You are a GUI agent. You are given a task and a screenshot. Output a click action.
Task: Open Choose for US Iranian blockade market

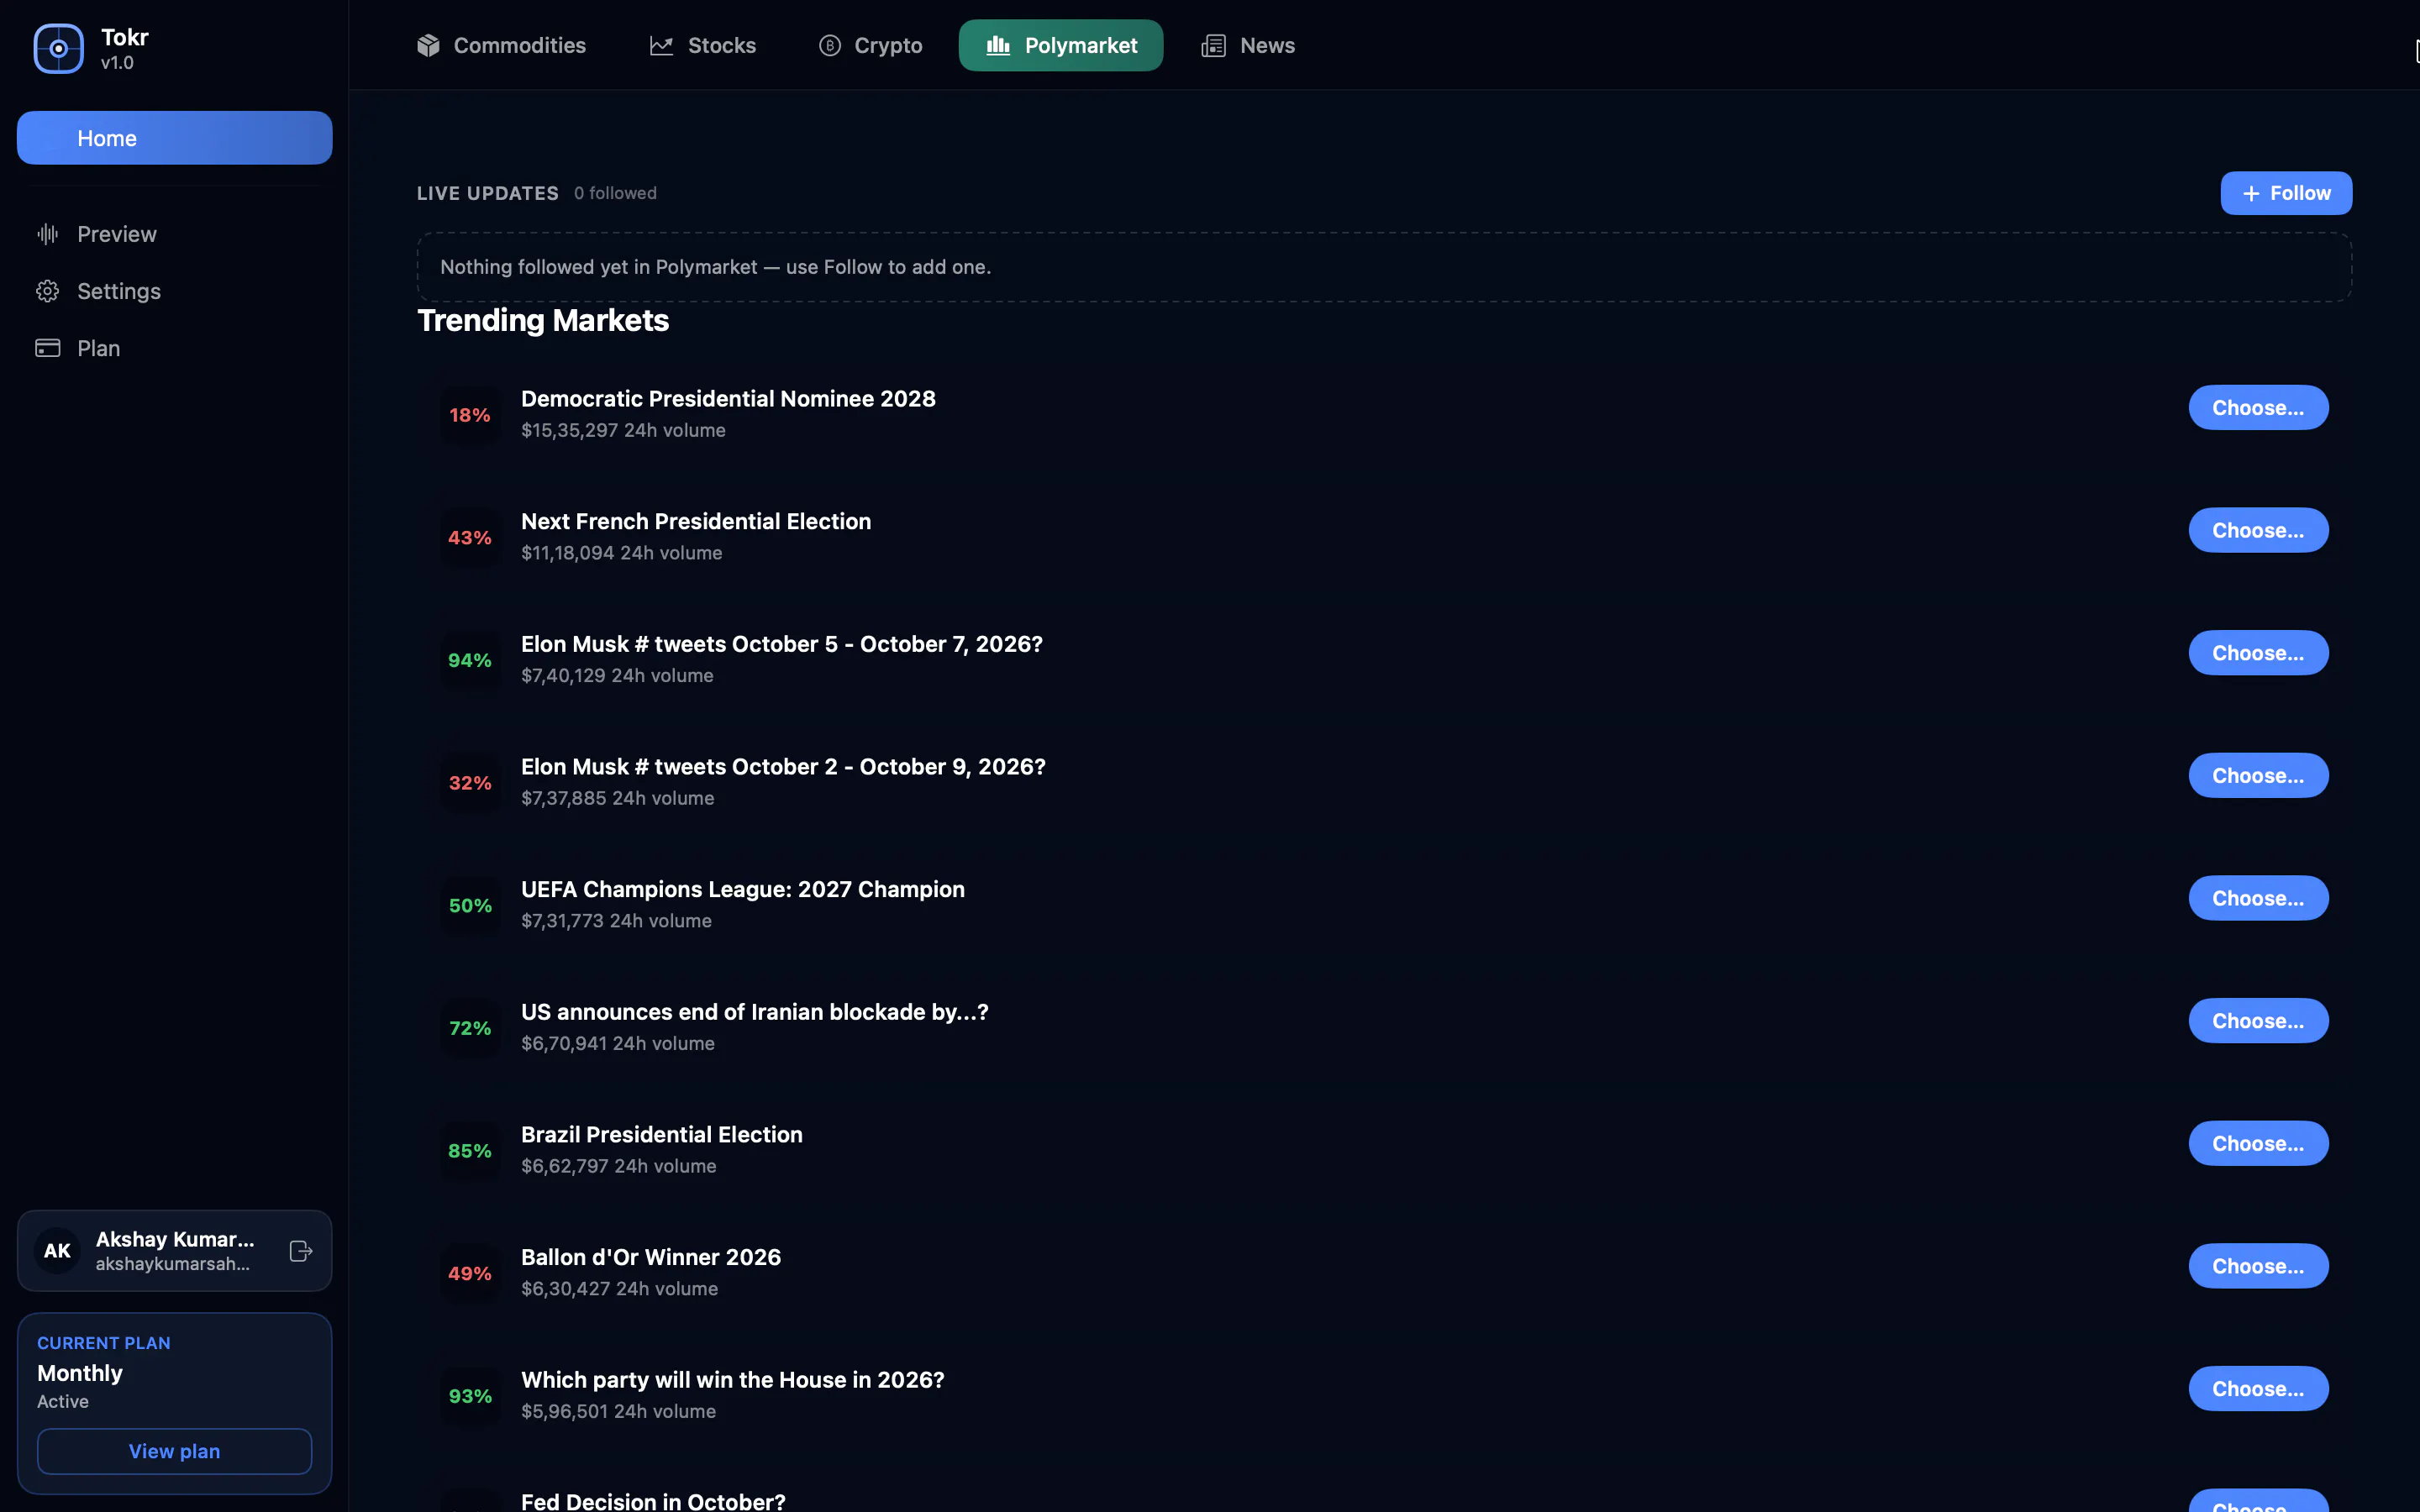click(2258, 1021)
